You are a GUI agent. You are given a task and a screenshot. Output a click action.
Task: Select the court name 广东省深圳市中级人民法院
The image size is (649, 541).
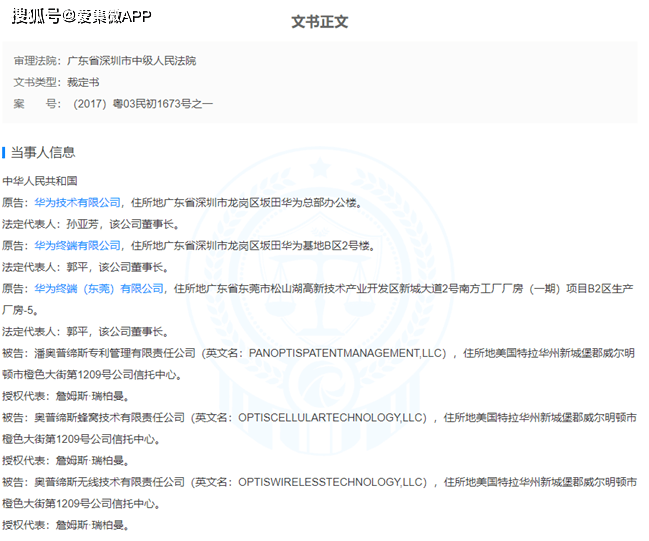[x=132, y=61]
